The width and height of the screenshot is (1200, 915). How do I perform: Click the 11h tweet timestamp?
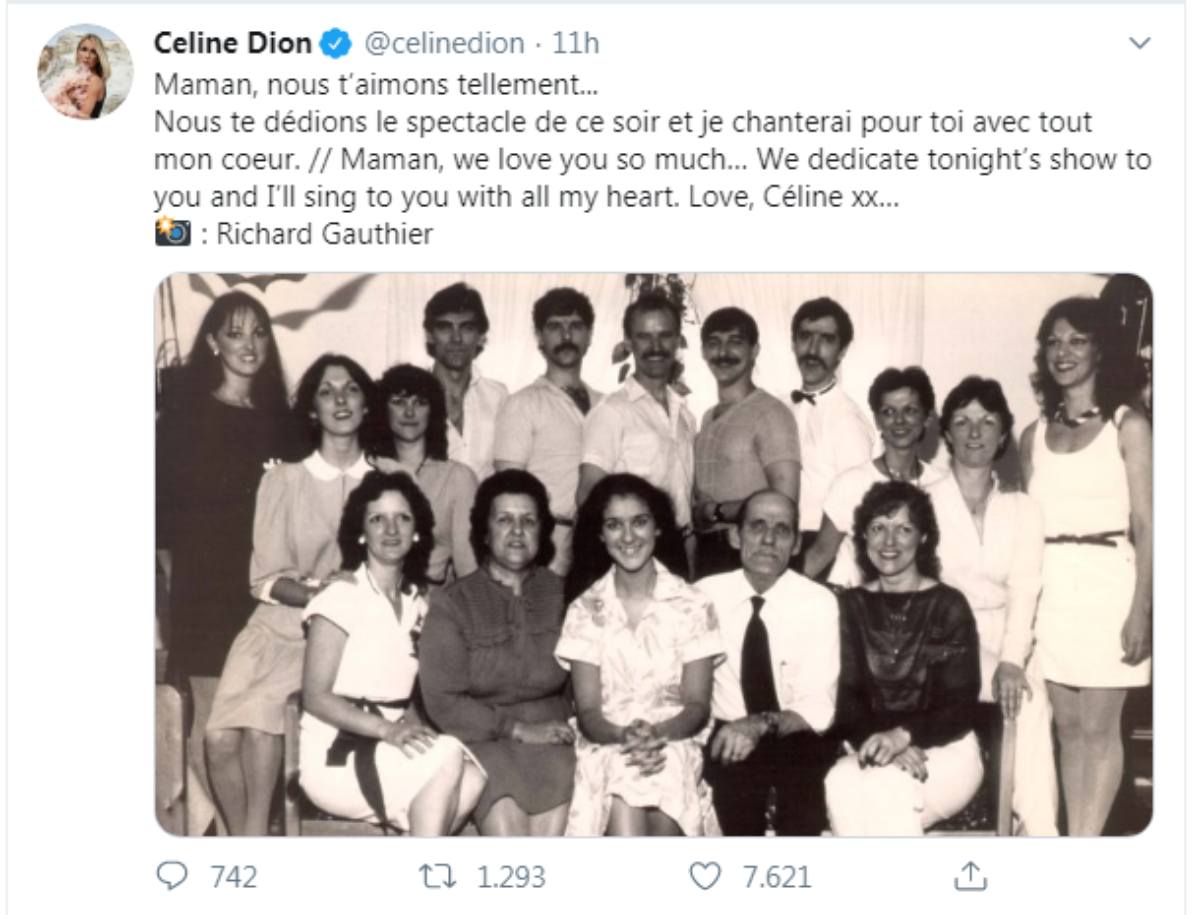pos(576,44)
